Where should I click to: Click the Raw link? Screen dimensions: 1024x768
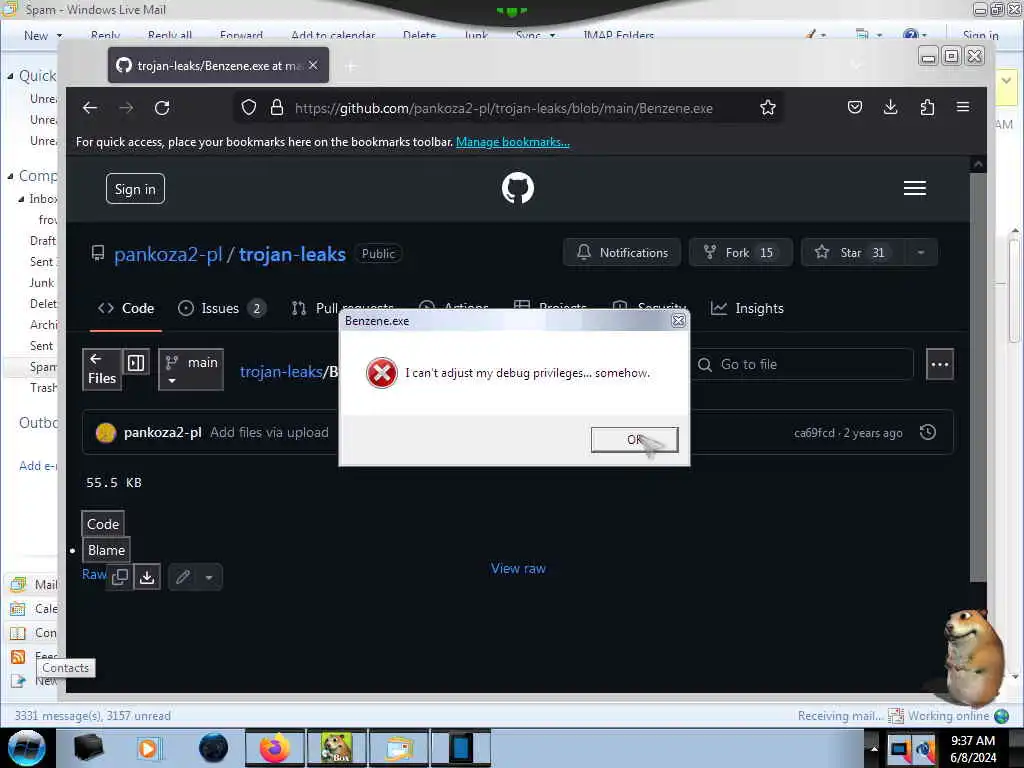pos(94,574)
